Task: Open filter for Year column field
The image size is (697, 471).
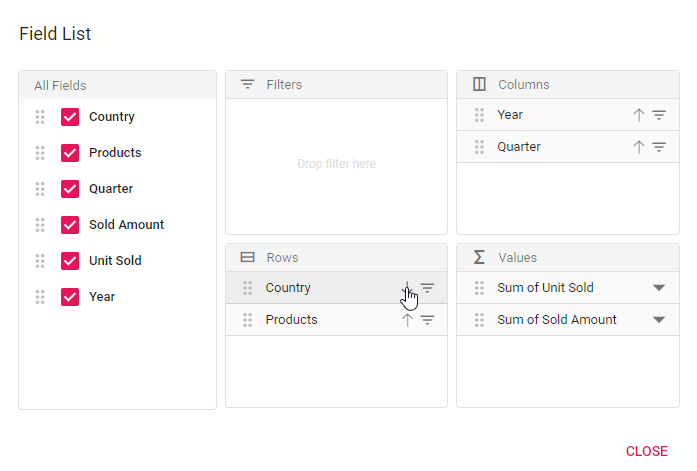Action: tap(659, 115)
